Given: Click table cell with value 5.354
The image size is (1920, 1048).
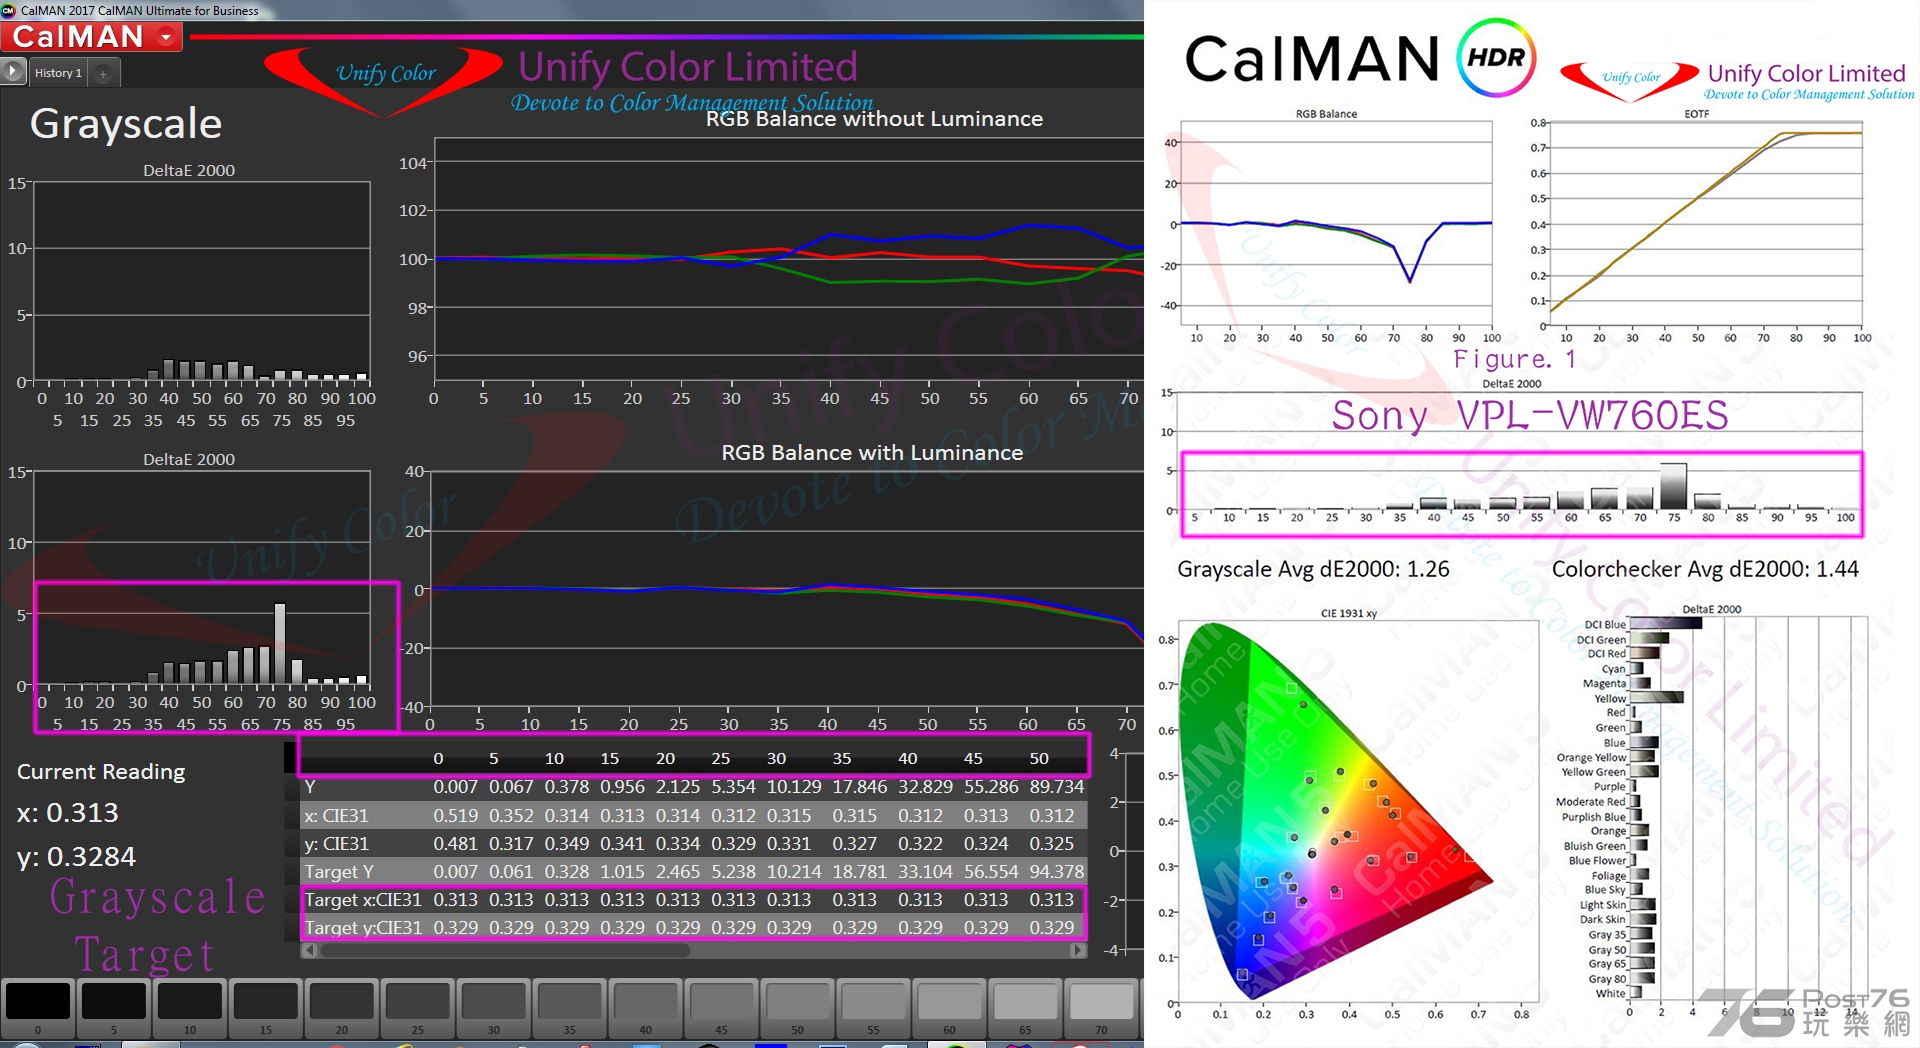Looking at the screenshot, I should [x=733, y=787].
